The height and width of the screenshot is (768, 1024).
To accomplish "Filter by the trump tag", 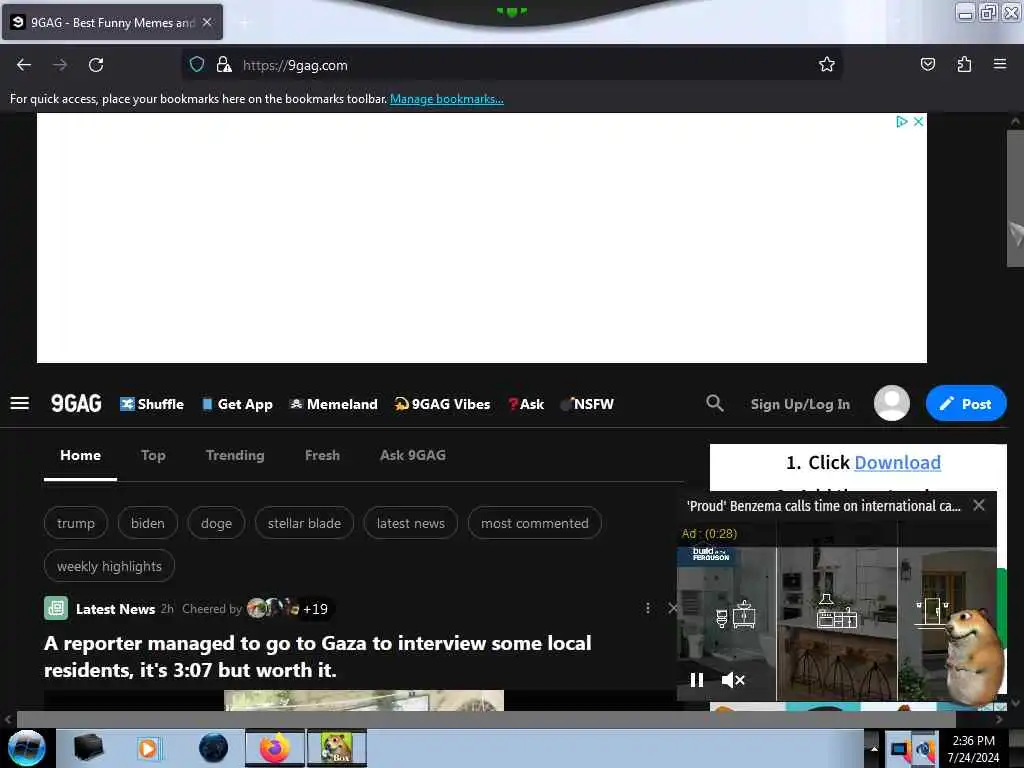I will pyautogui.click(x=76, y=523).
